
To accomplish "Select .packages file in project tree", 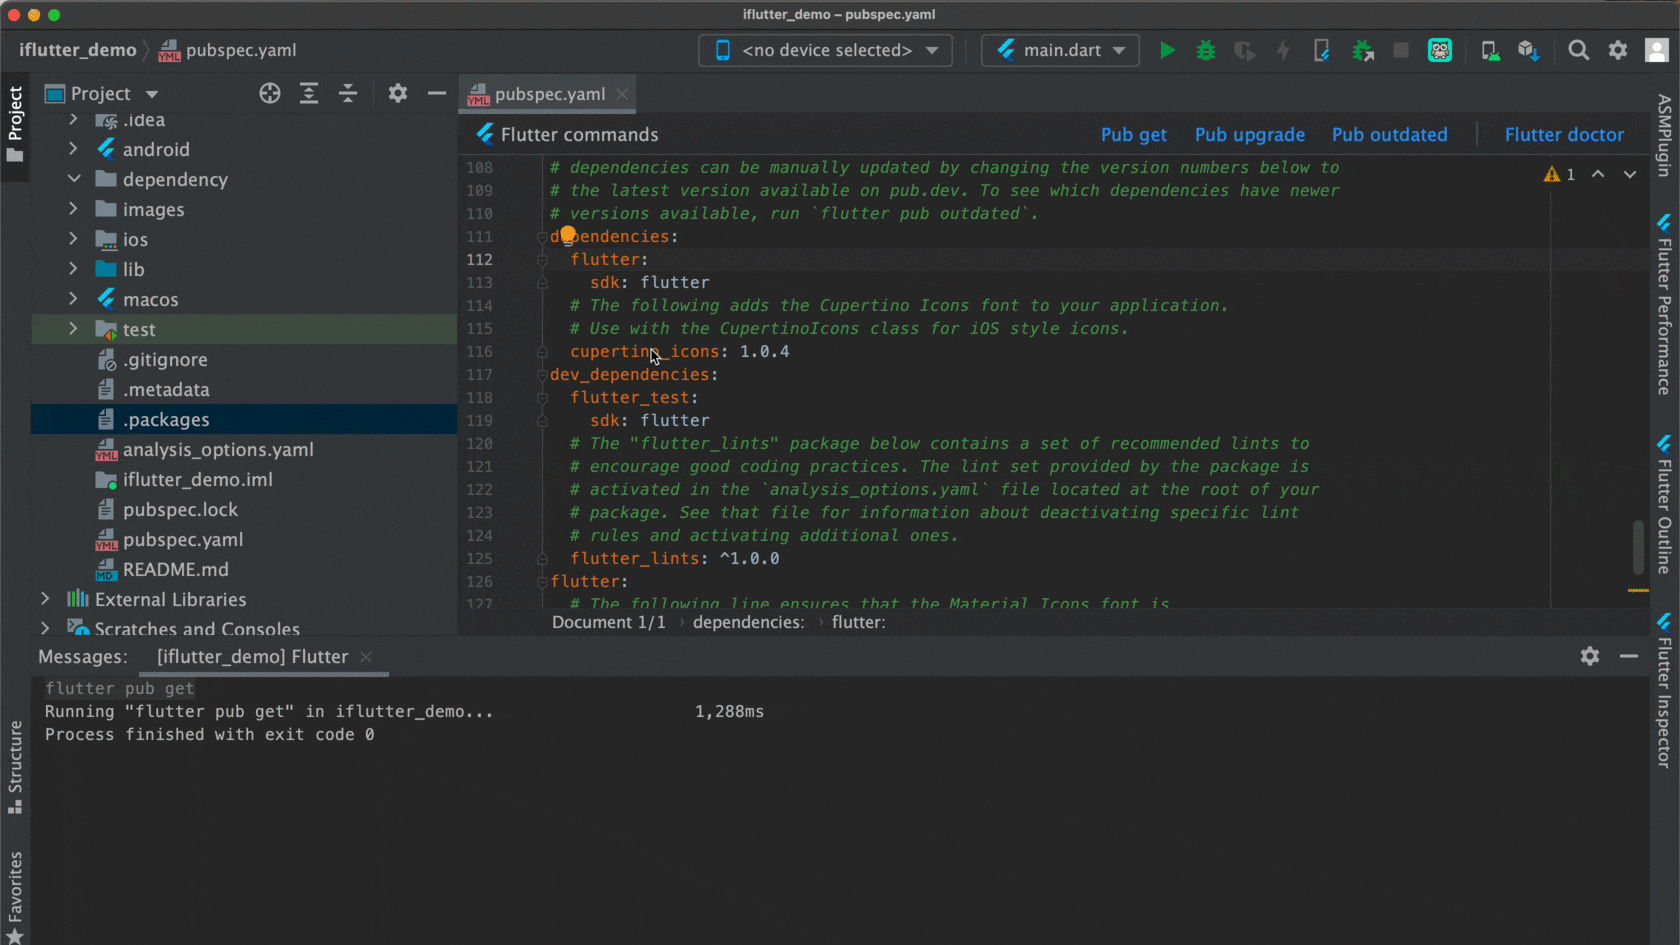I will pyautogui.click(x=244, y=419).
